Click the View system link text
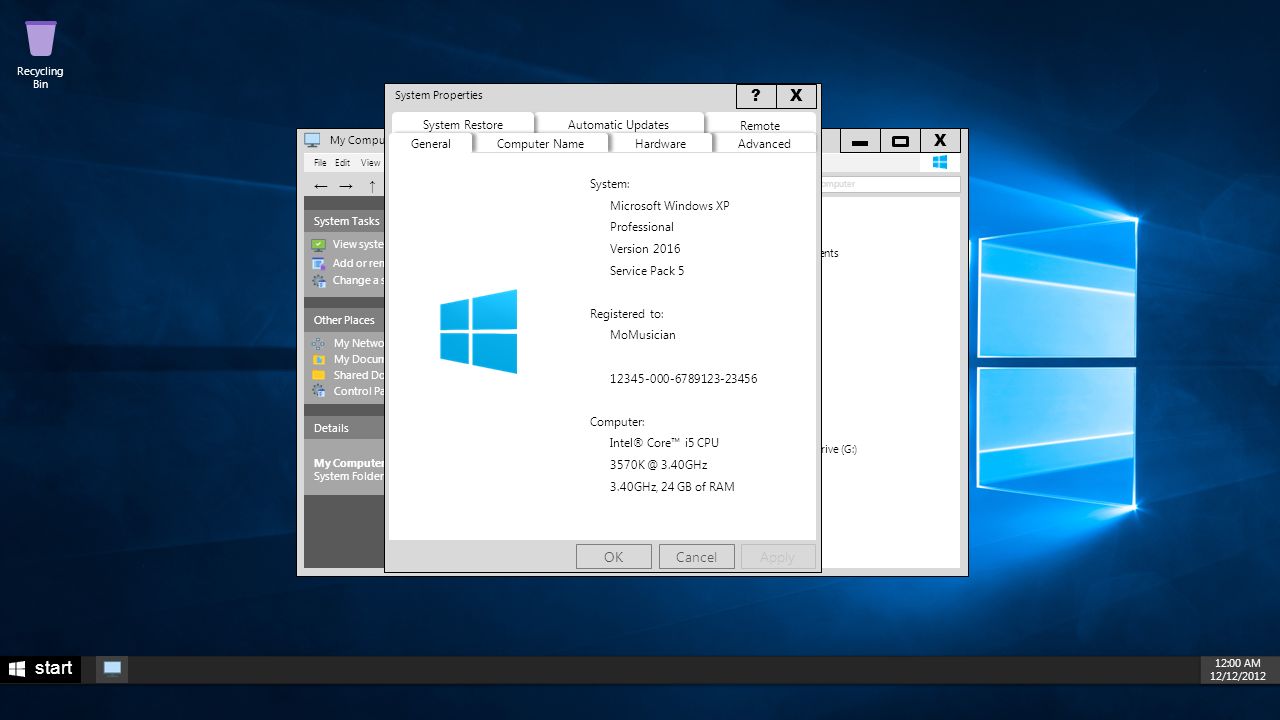This screenshot has height=720, width=1280. tap(358, 244)
